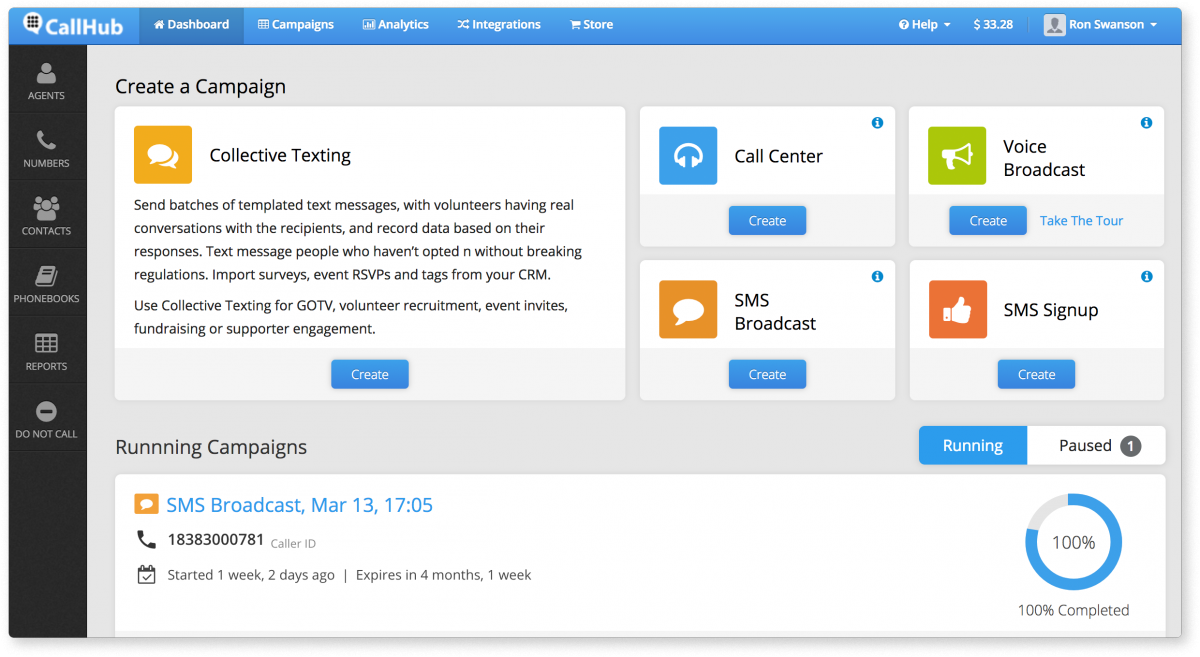Viewport: 1200px width, 657px height.
Task: Show info for Call Center campaign
Action: (x=877, y=123)
